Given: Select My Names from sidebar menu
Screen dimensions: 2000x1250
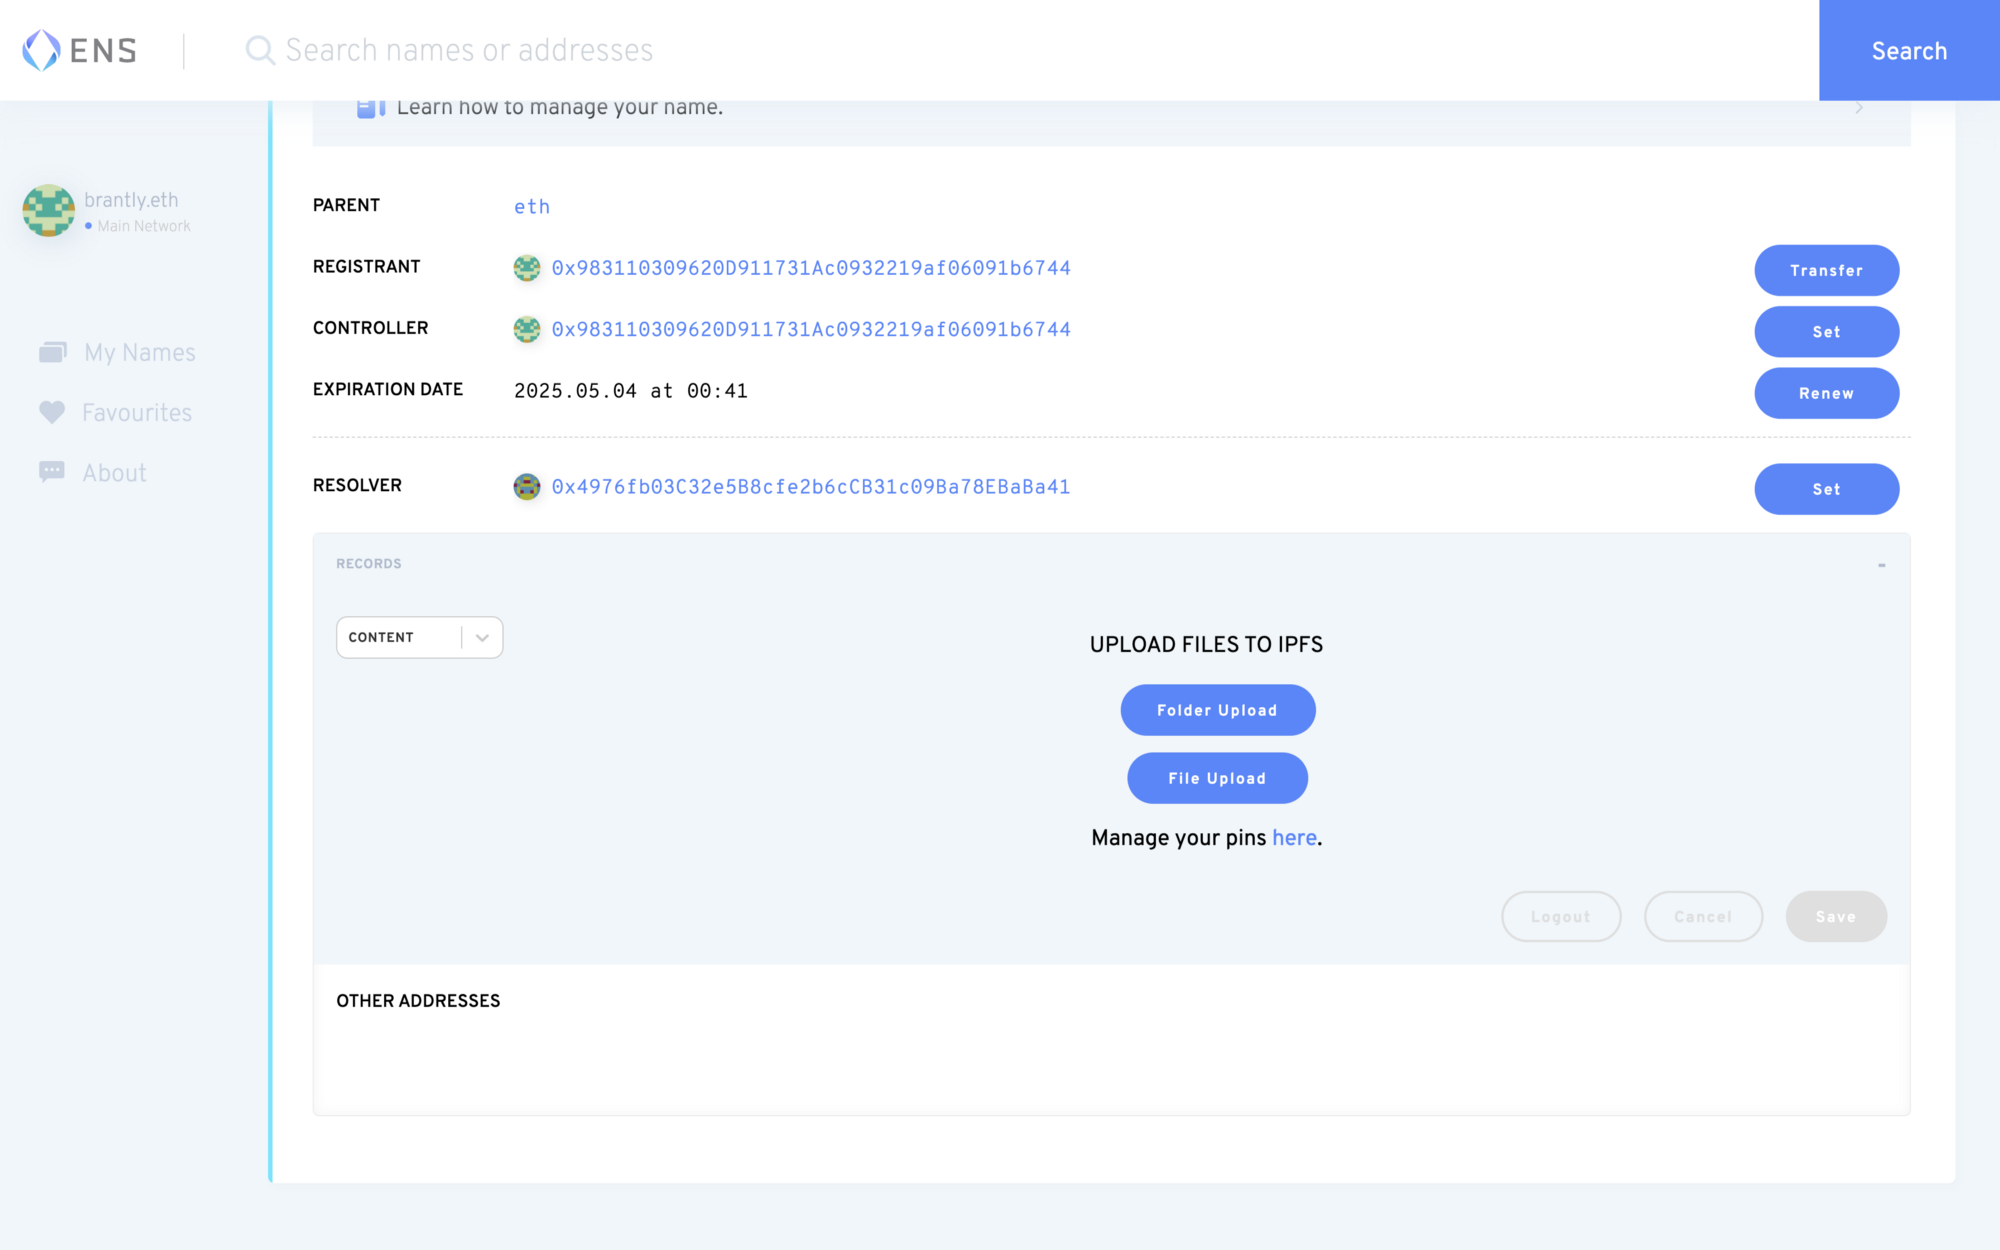Looking at the screenshot, I should pyautogui.click(x=140, y=353).
